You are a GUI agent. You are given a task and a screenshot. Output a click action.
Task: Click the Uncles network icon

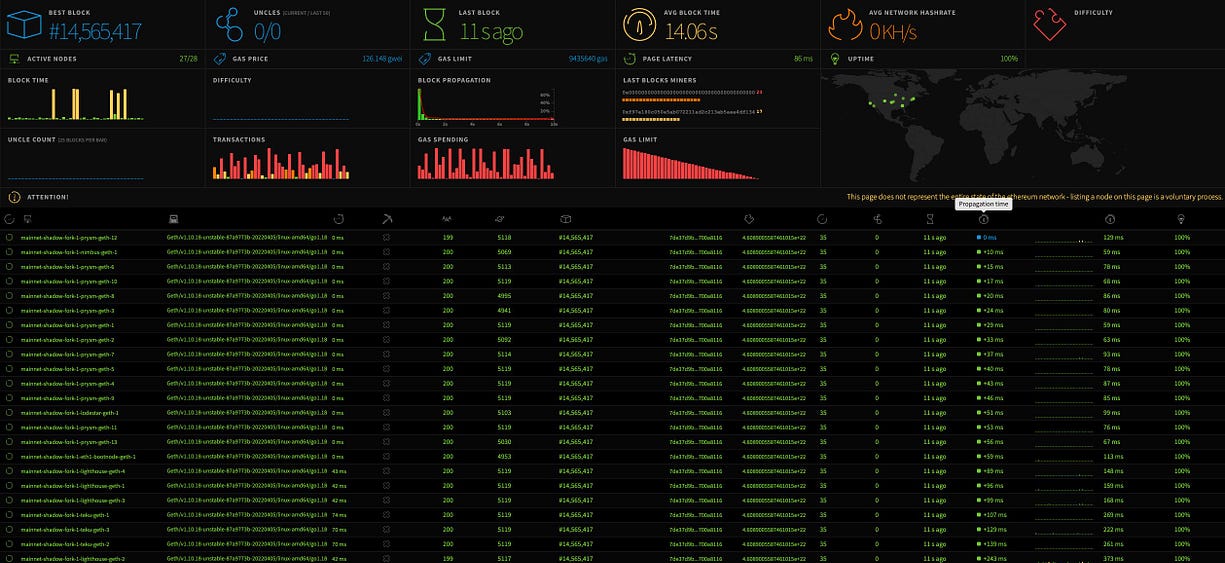coord(230,24)
